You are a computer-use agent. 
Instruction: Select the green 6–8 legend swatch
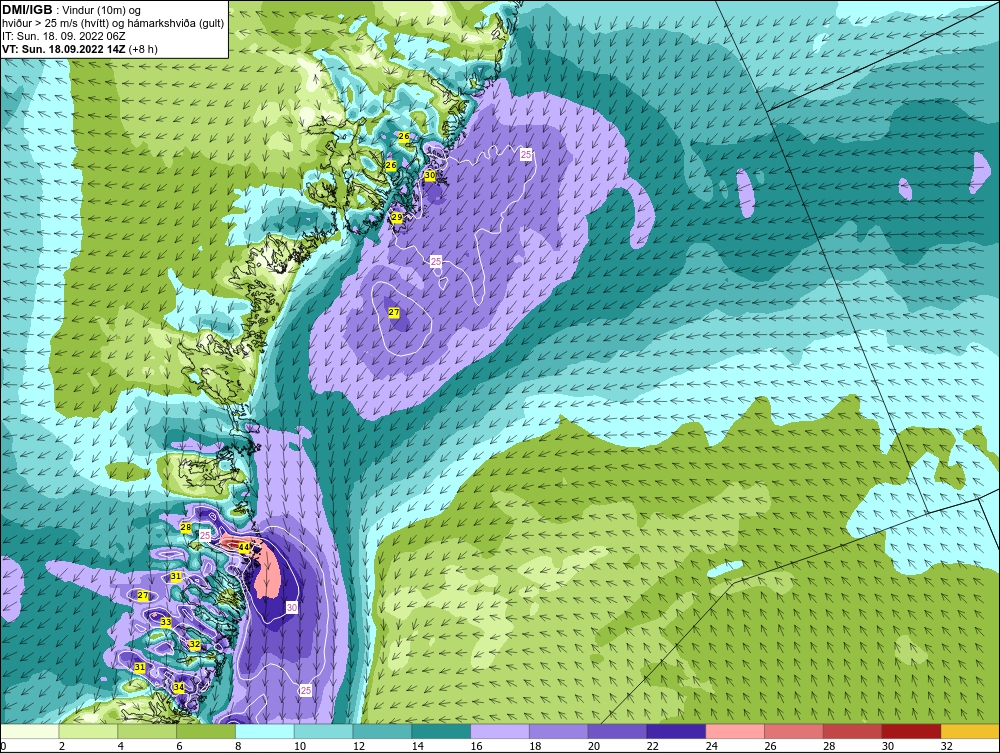[x=206, y=731]
